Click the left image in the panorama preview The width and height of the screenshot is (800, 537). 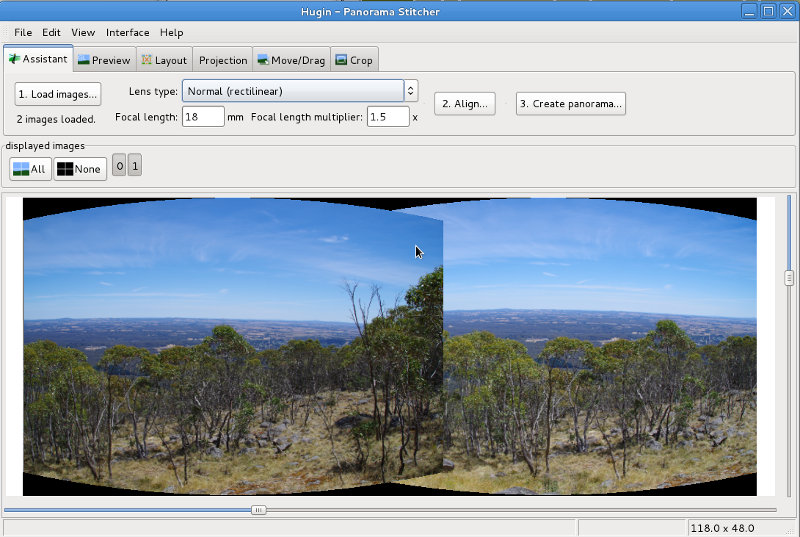click(x=233, y=347)
